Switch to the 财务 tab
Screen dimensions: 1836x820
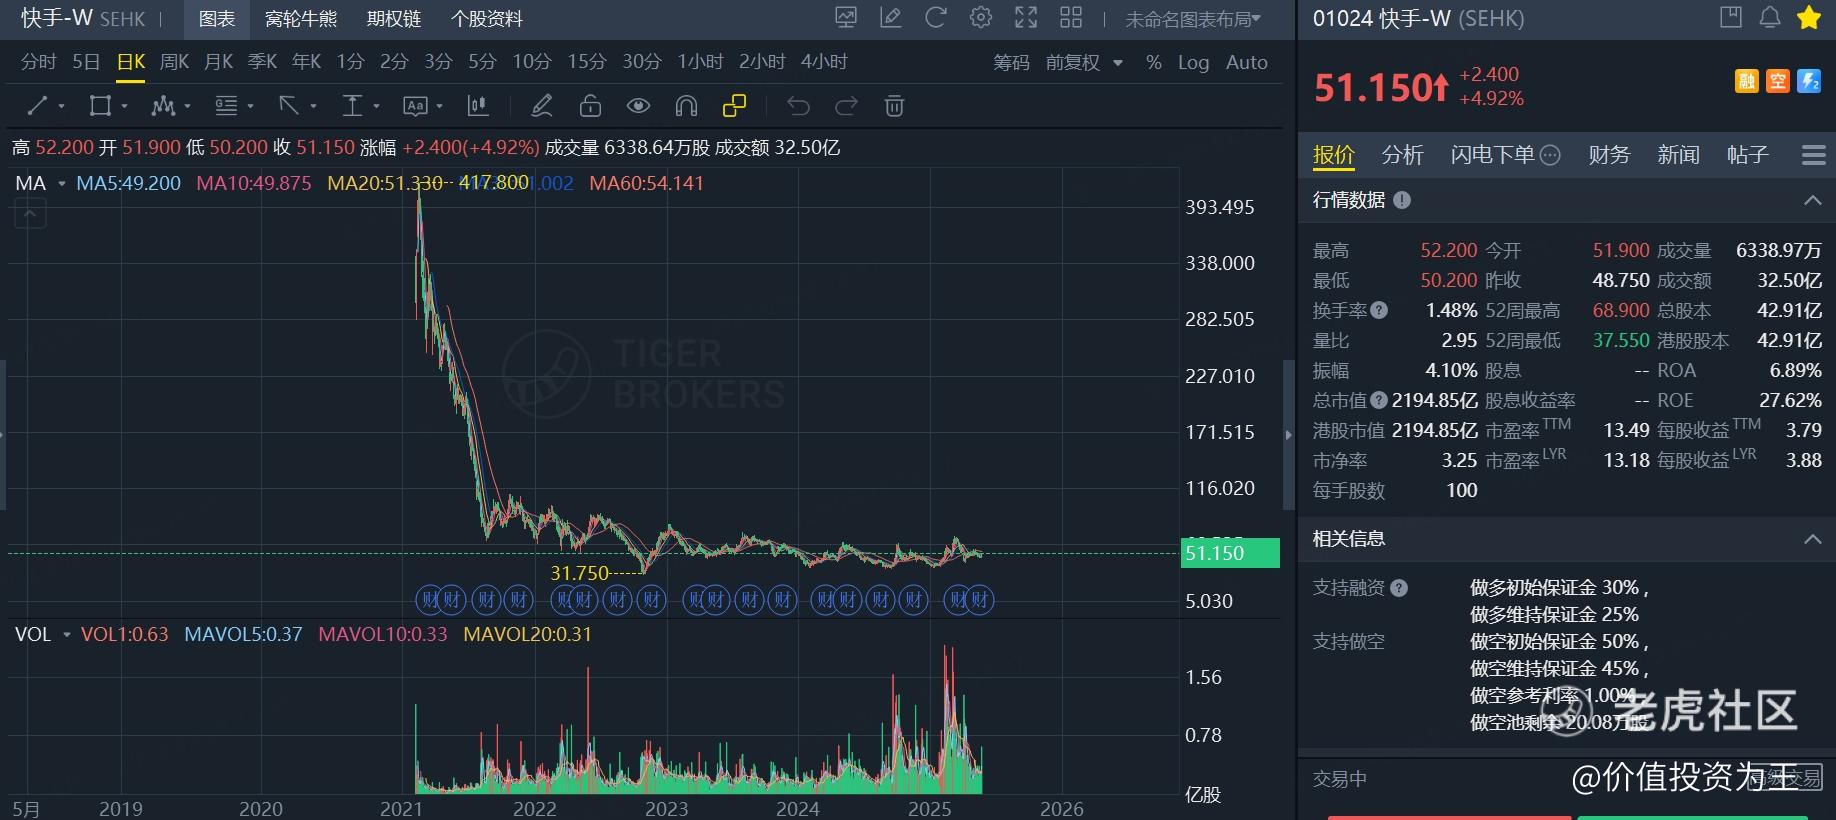tap(1609, 155)
